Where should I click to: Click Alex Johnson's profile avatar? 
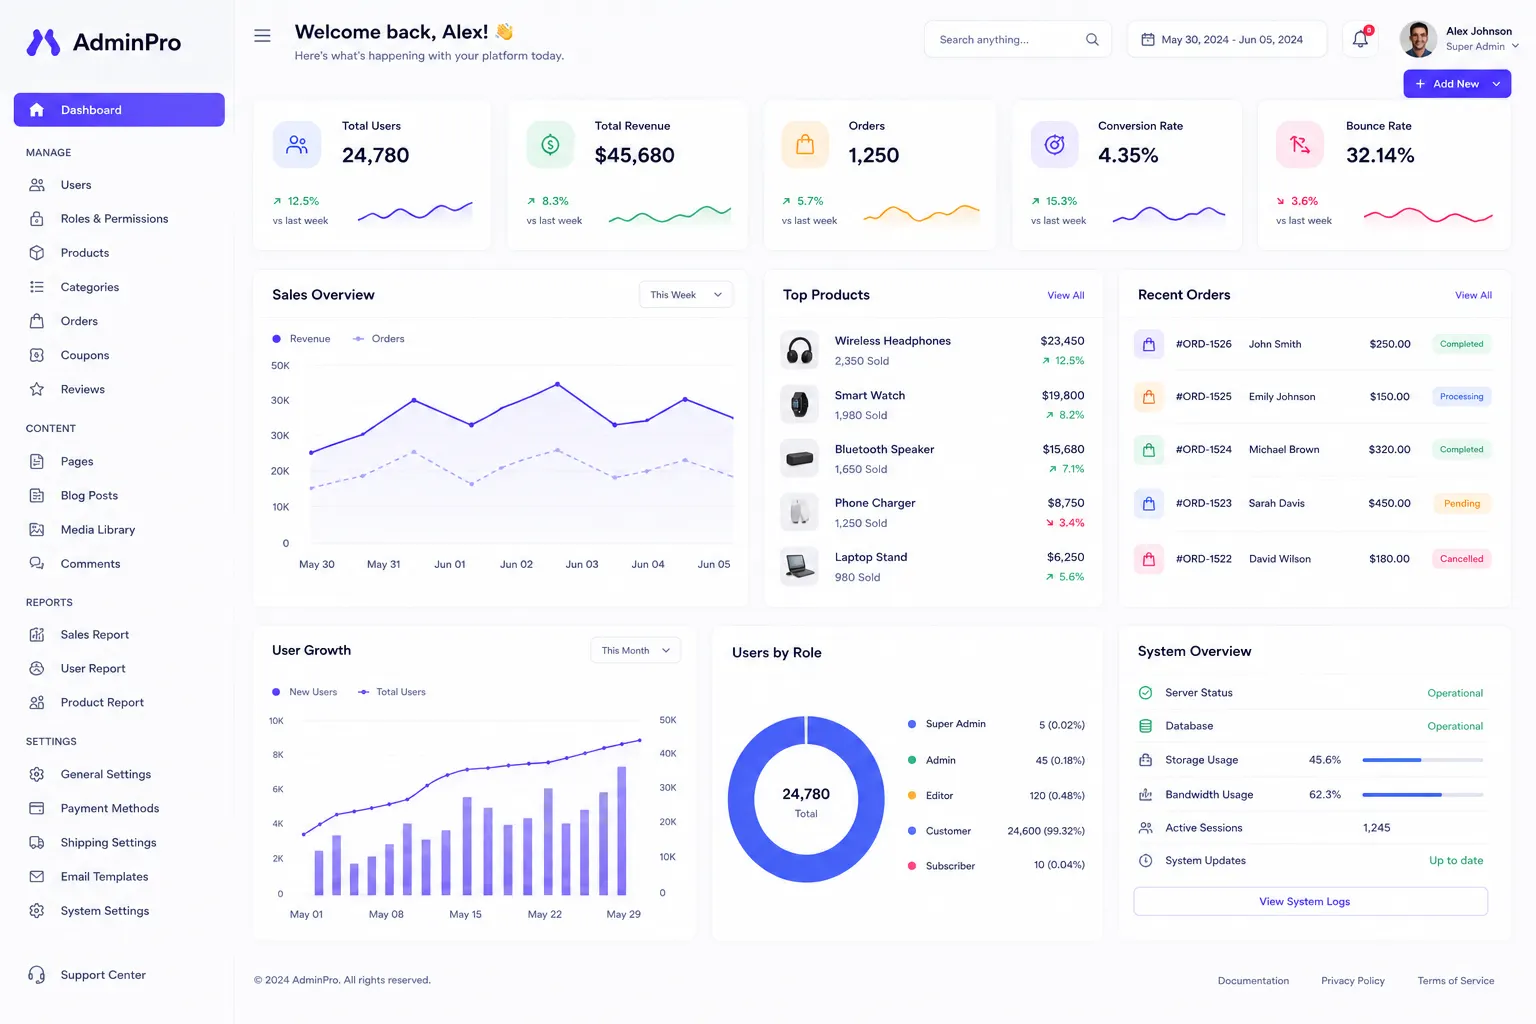click(x=1418, y=39)
